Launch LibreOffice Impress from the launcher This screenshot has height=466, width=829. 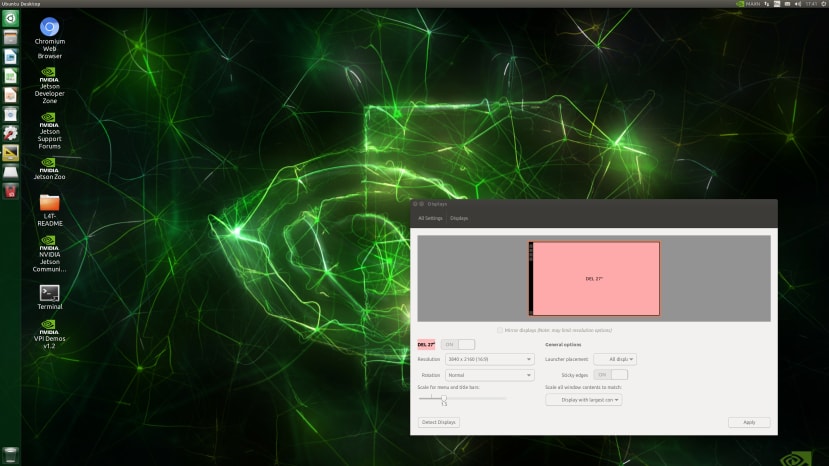pyautogui.click(x=10, y=95)
